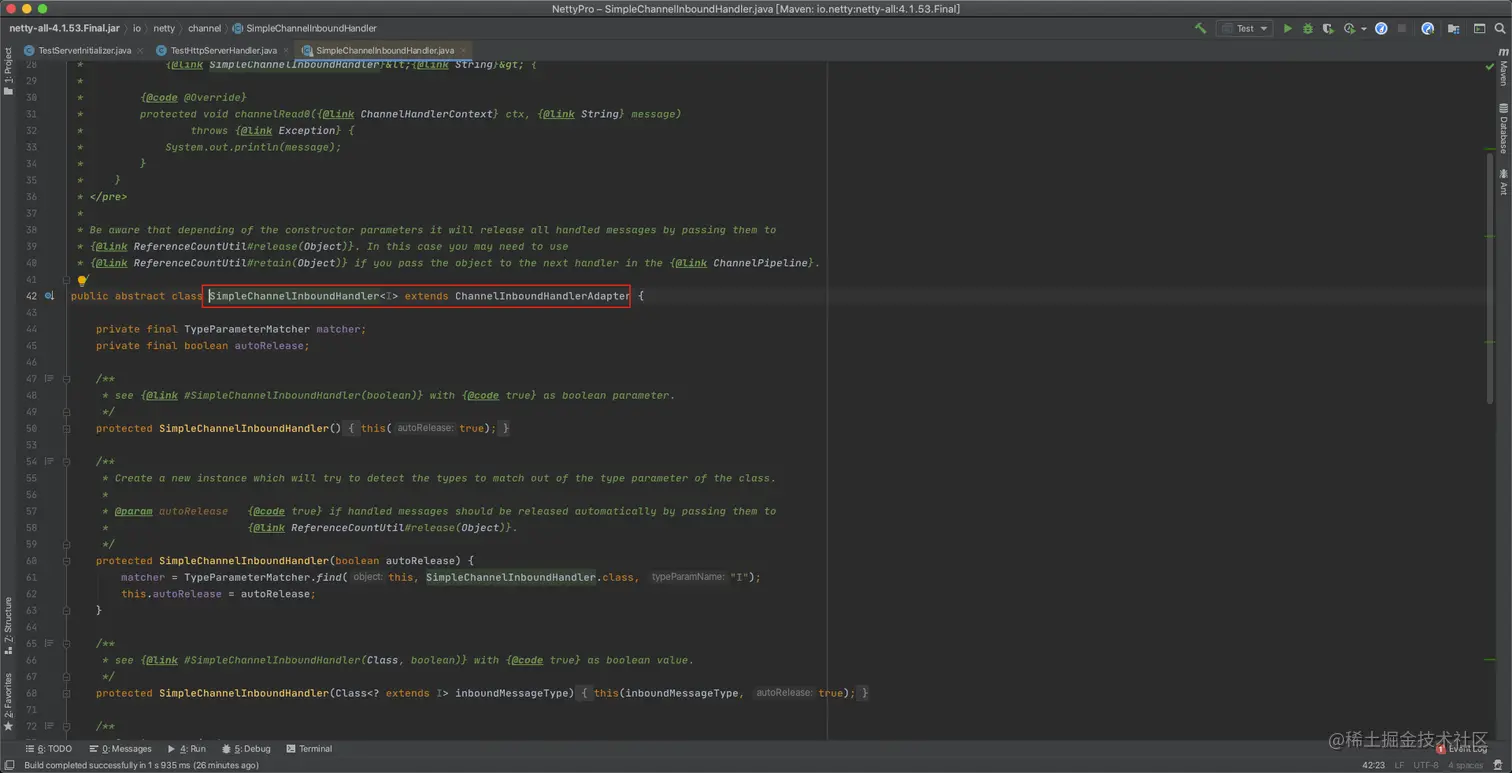Click the Event Log button
1512x773 pixels.
pos(1463,749)
